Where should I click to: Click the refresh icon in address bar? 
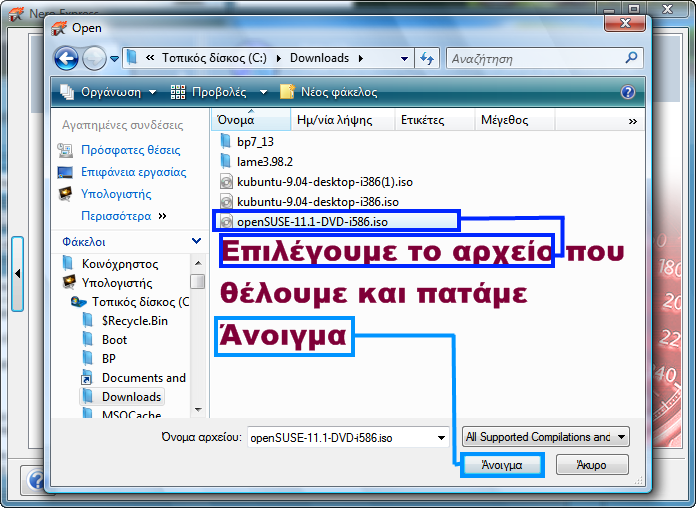(427, 58)
